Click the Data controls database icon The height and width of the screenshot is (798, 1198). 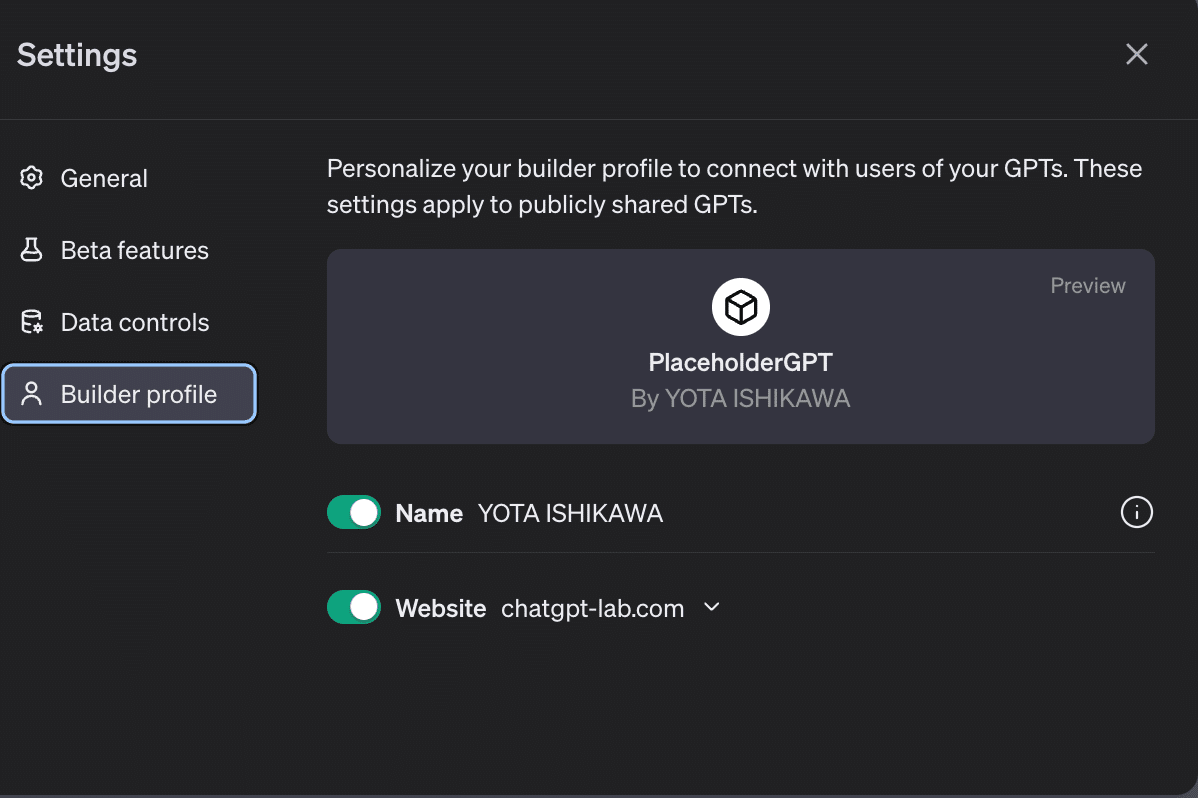(x=32, y=322)
